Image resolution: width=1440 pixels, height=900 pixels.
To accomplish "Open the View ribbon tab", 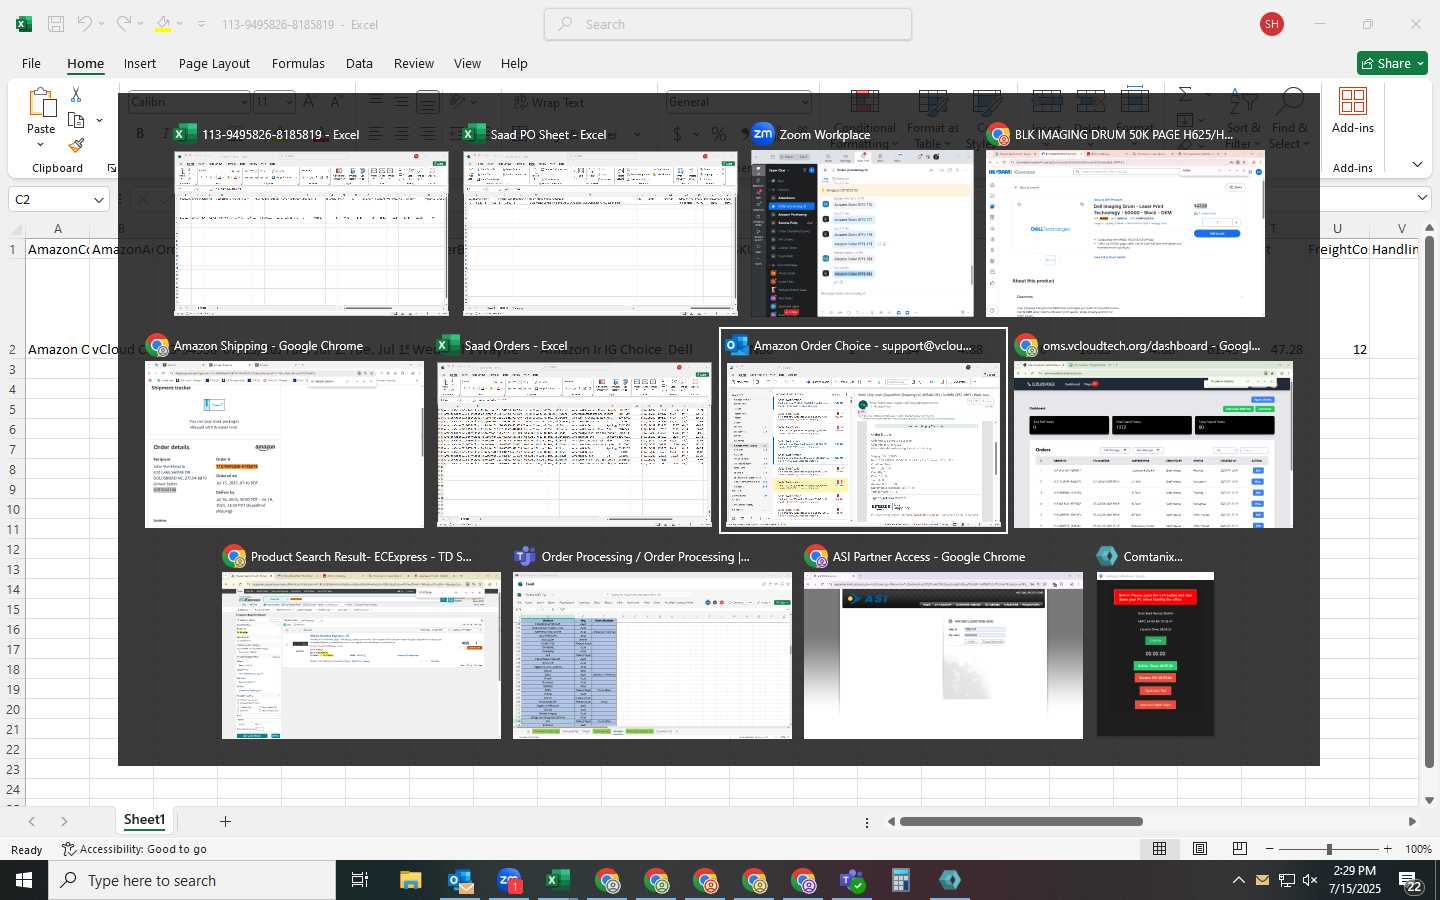I will pos(467,63).
